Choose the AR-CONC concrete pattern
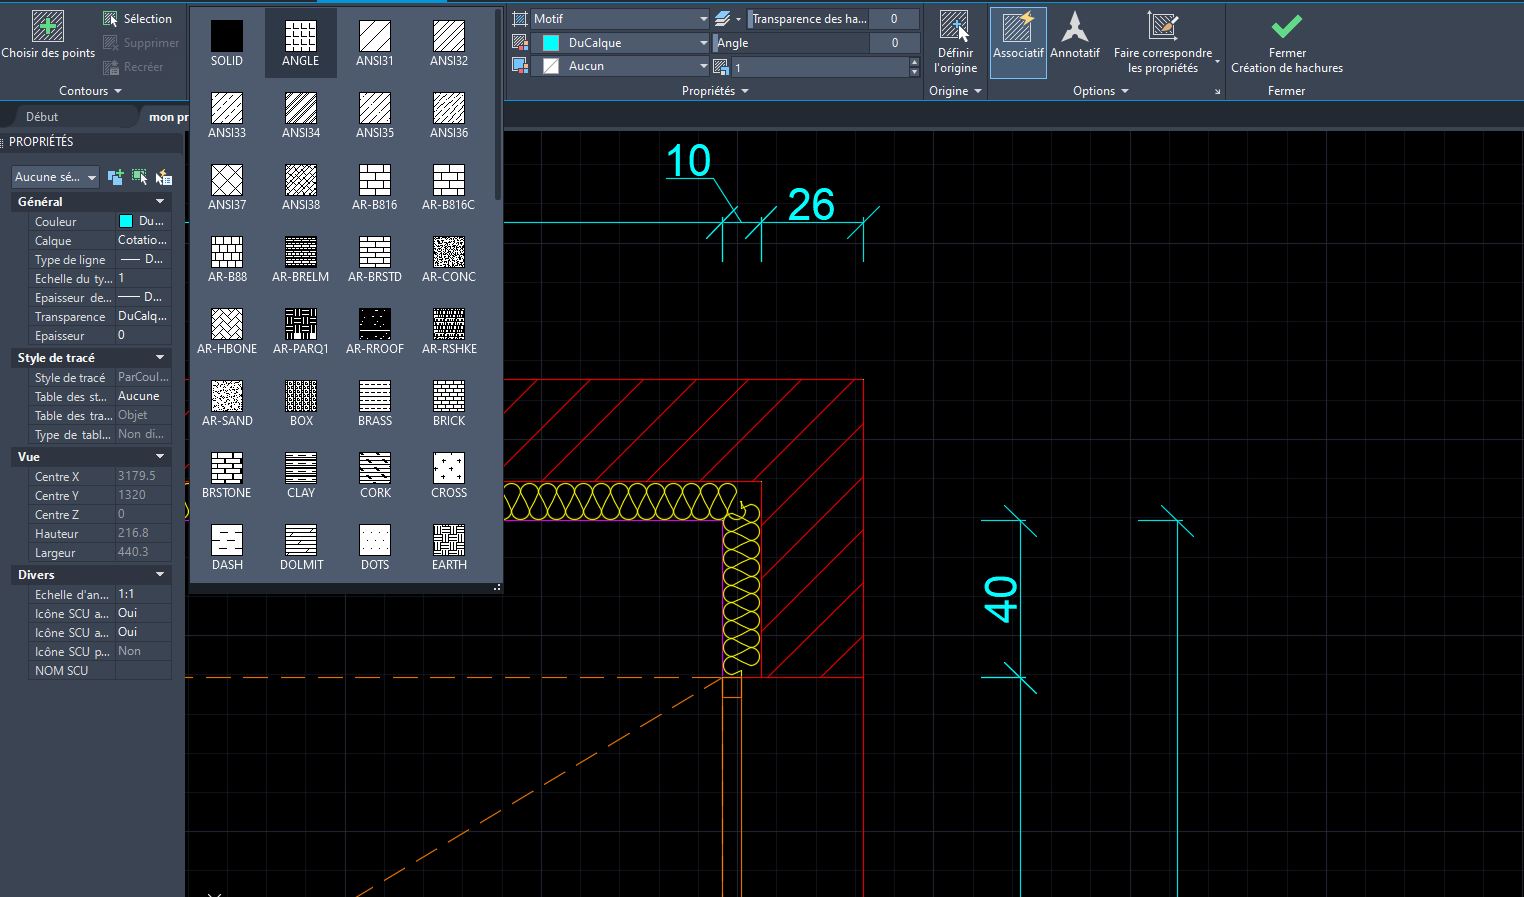 [448, 252]
